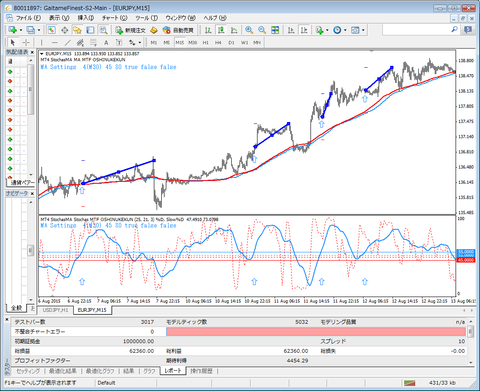The height and width of the screenshot is (391, 480).
Task: Open the Data Window icon
Action: pos(64,30)
